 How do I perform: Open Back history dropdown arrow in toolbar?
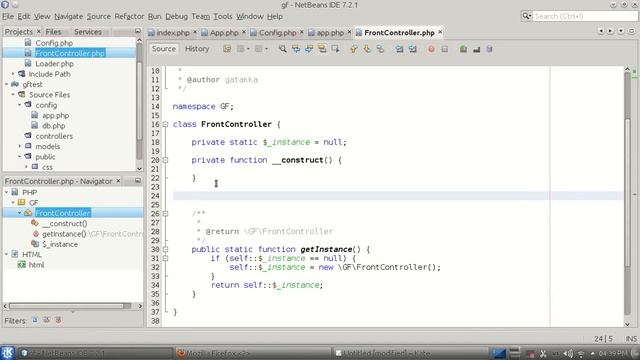pyautogui.click(x=248, y=49)
